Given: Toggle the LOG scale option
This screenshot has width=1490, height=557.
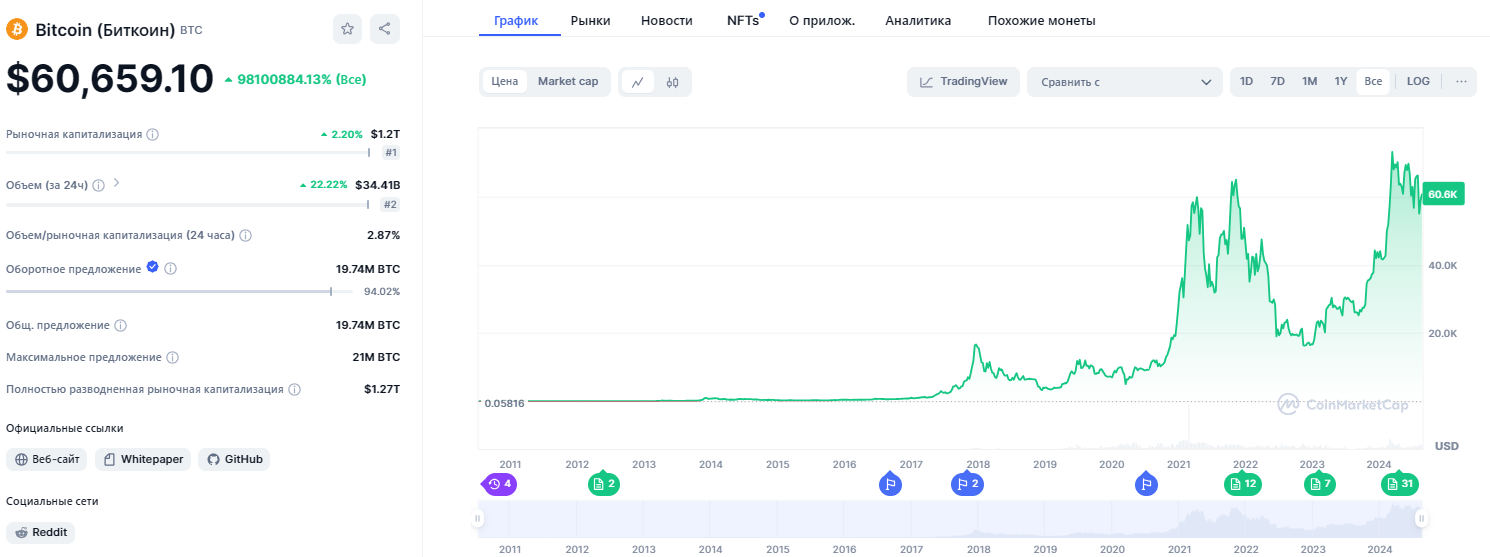Looking at the screenshot, I should click(1418, 82).
